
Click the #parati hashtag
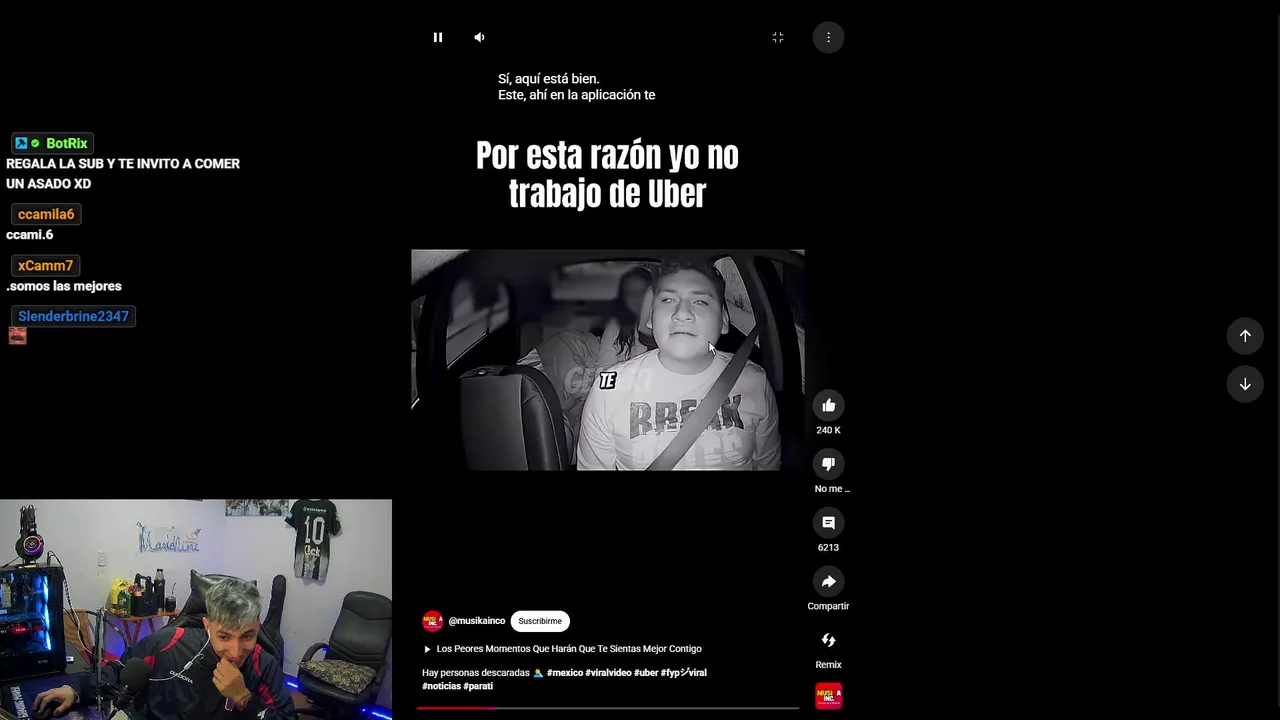click(478, 686)
